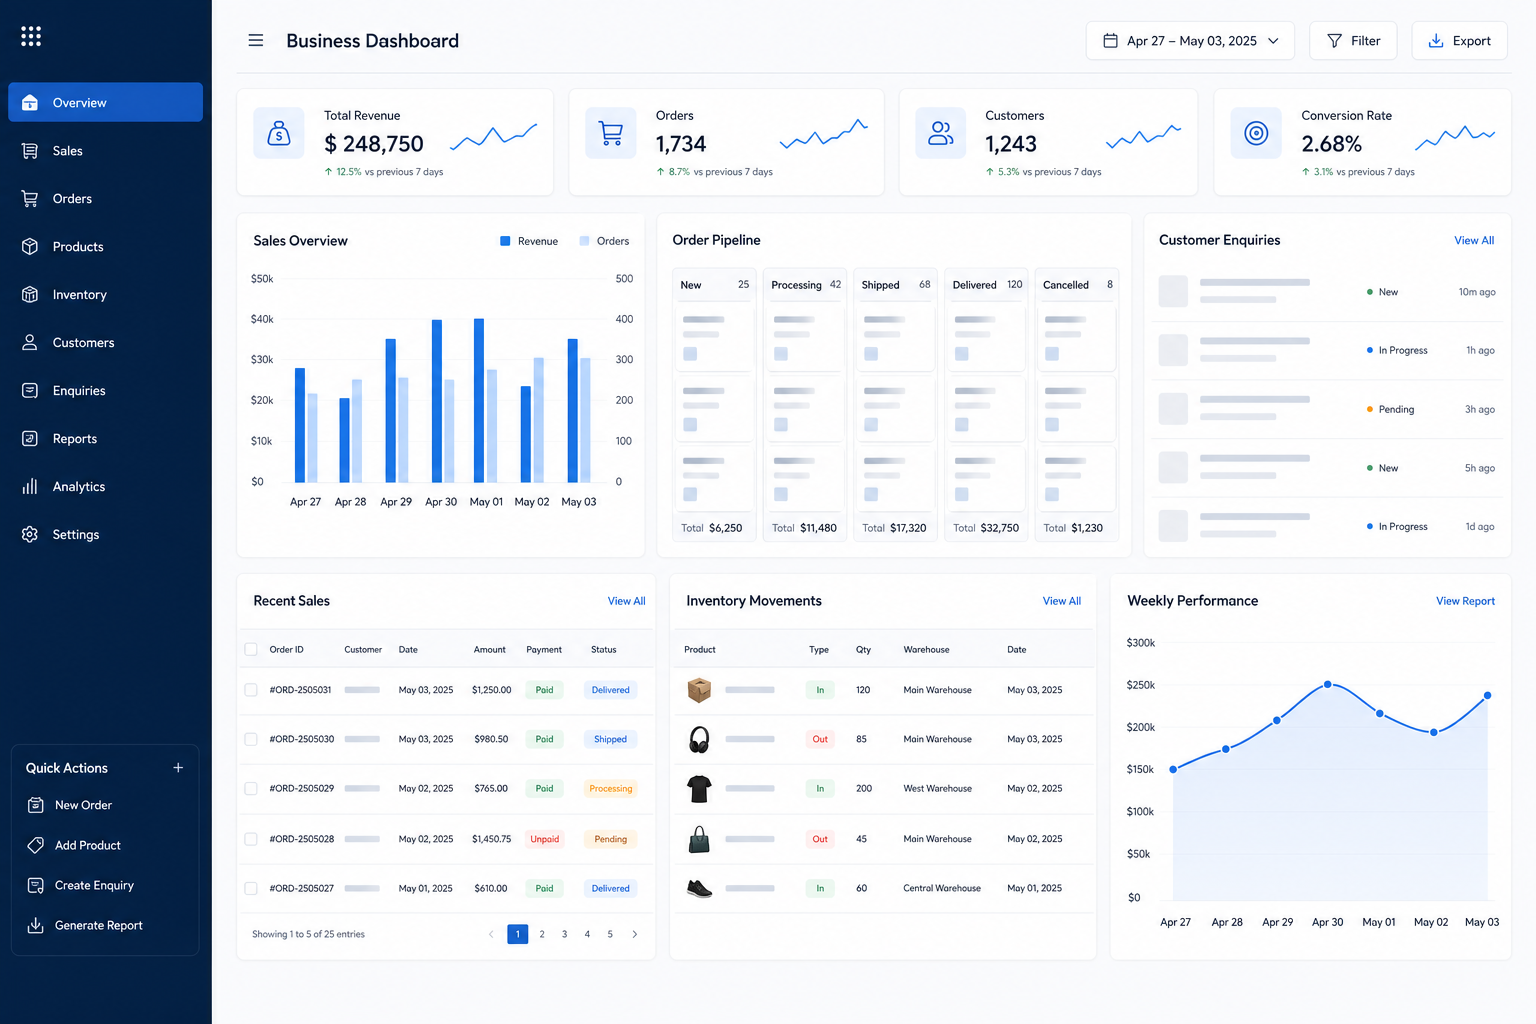
Task: Open View All in Inventory Movements
Action: [x=1061, y=601]
